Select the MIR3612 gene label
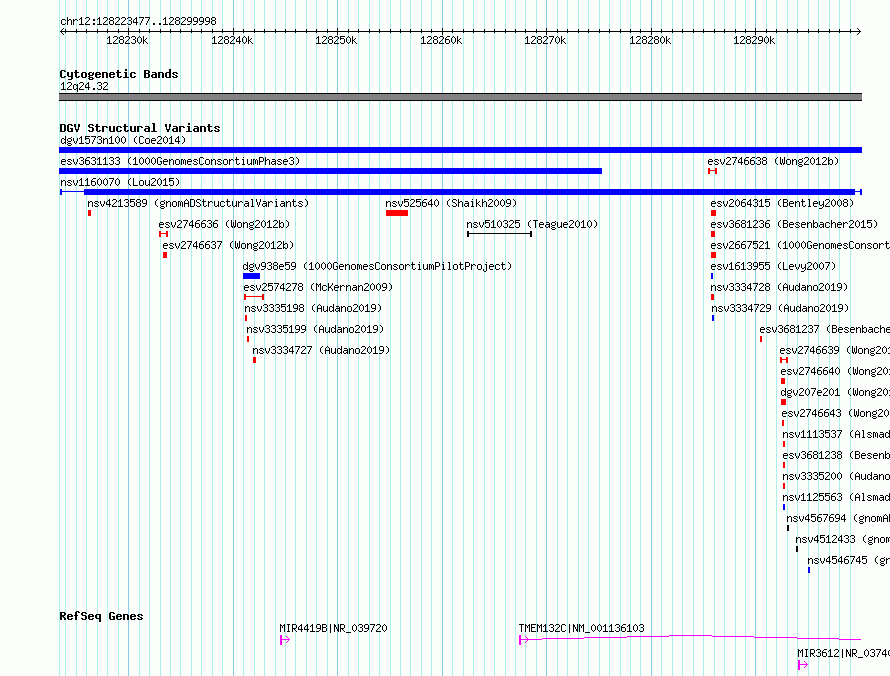The height and width of the screenshot is (676, 890). 843,653
